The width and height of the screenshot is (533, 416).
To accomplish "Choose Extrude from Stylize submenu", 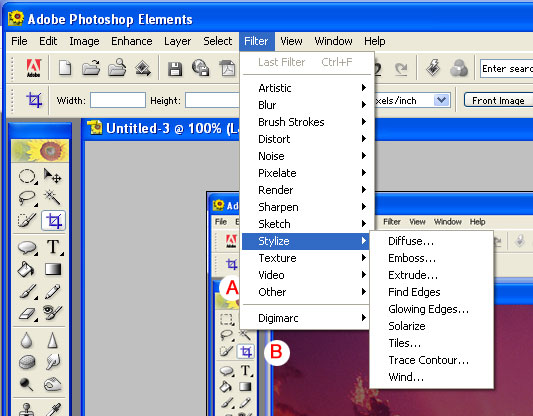I will [x=431, y=275].
